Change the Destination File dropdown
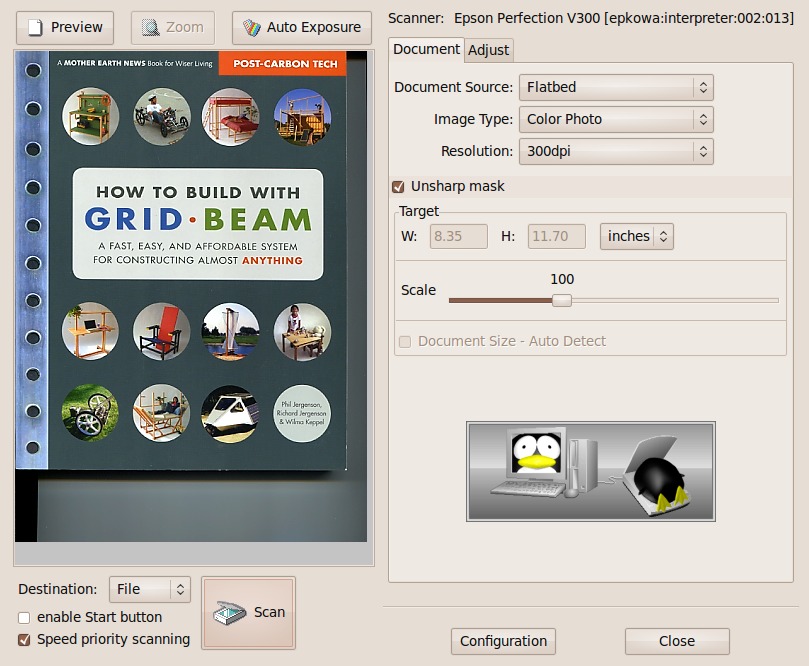This screenshot has height=666, width=809. point(149,590)
